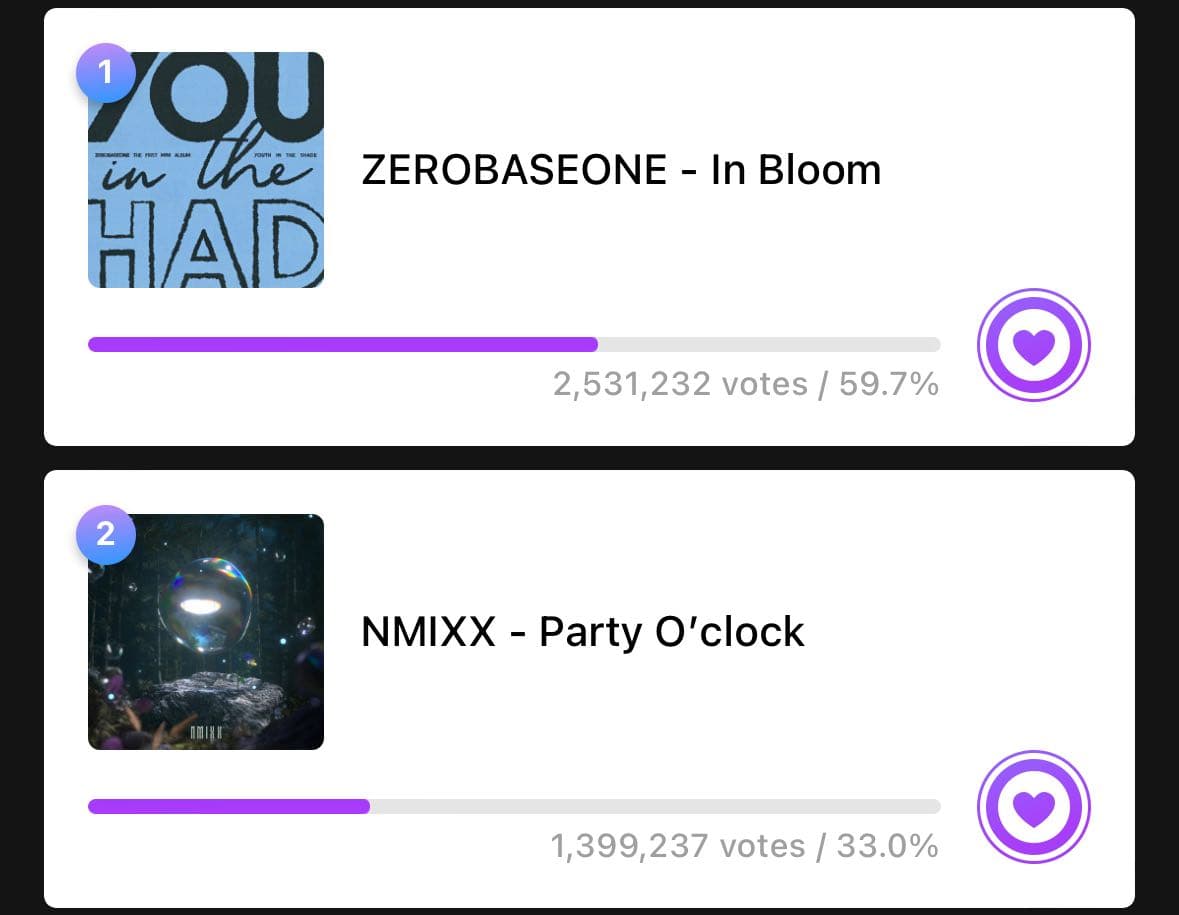Image resolution: width=1179 pixels, height=915 pixels.
Task: Select the 'ZEROBASEONE - In Bloom' title
Action: (x=621, y=171)
